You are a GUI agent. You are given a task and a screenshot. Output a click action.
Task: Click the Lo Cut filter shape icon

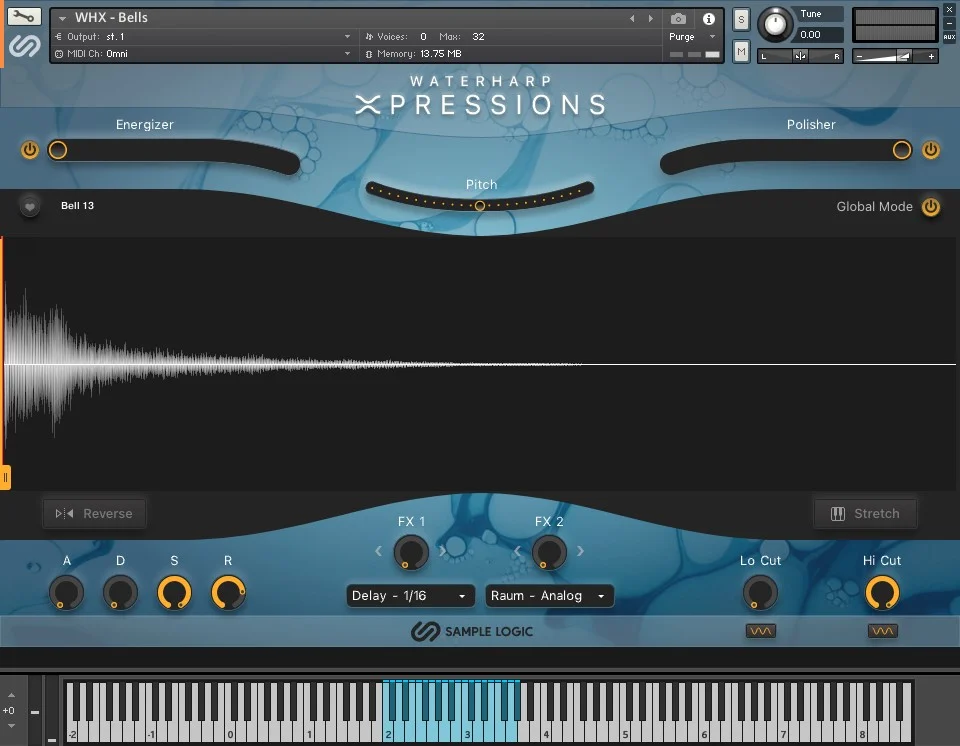(760, 631)
